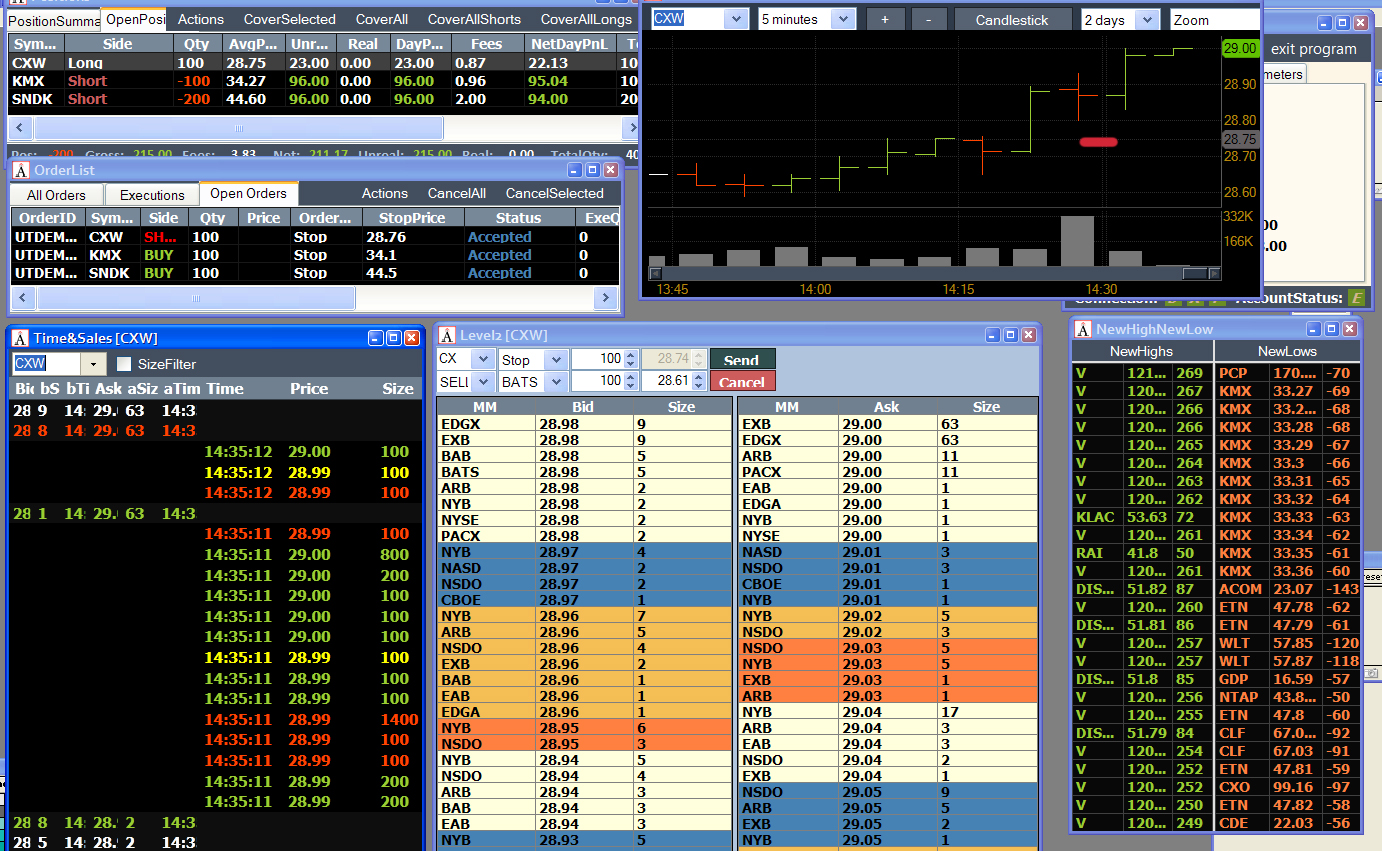Click CancelAll in the OrderList menu

coord(457,193)
